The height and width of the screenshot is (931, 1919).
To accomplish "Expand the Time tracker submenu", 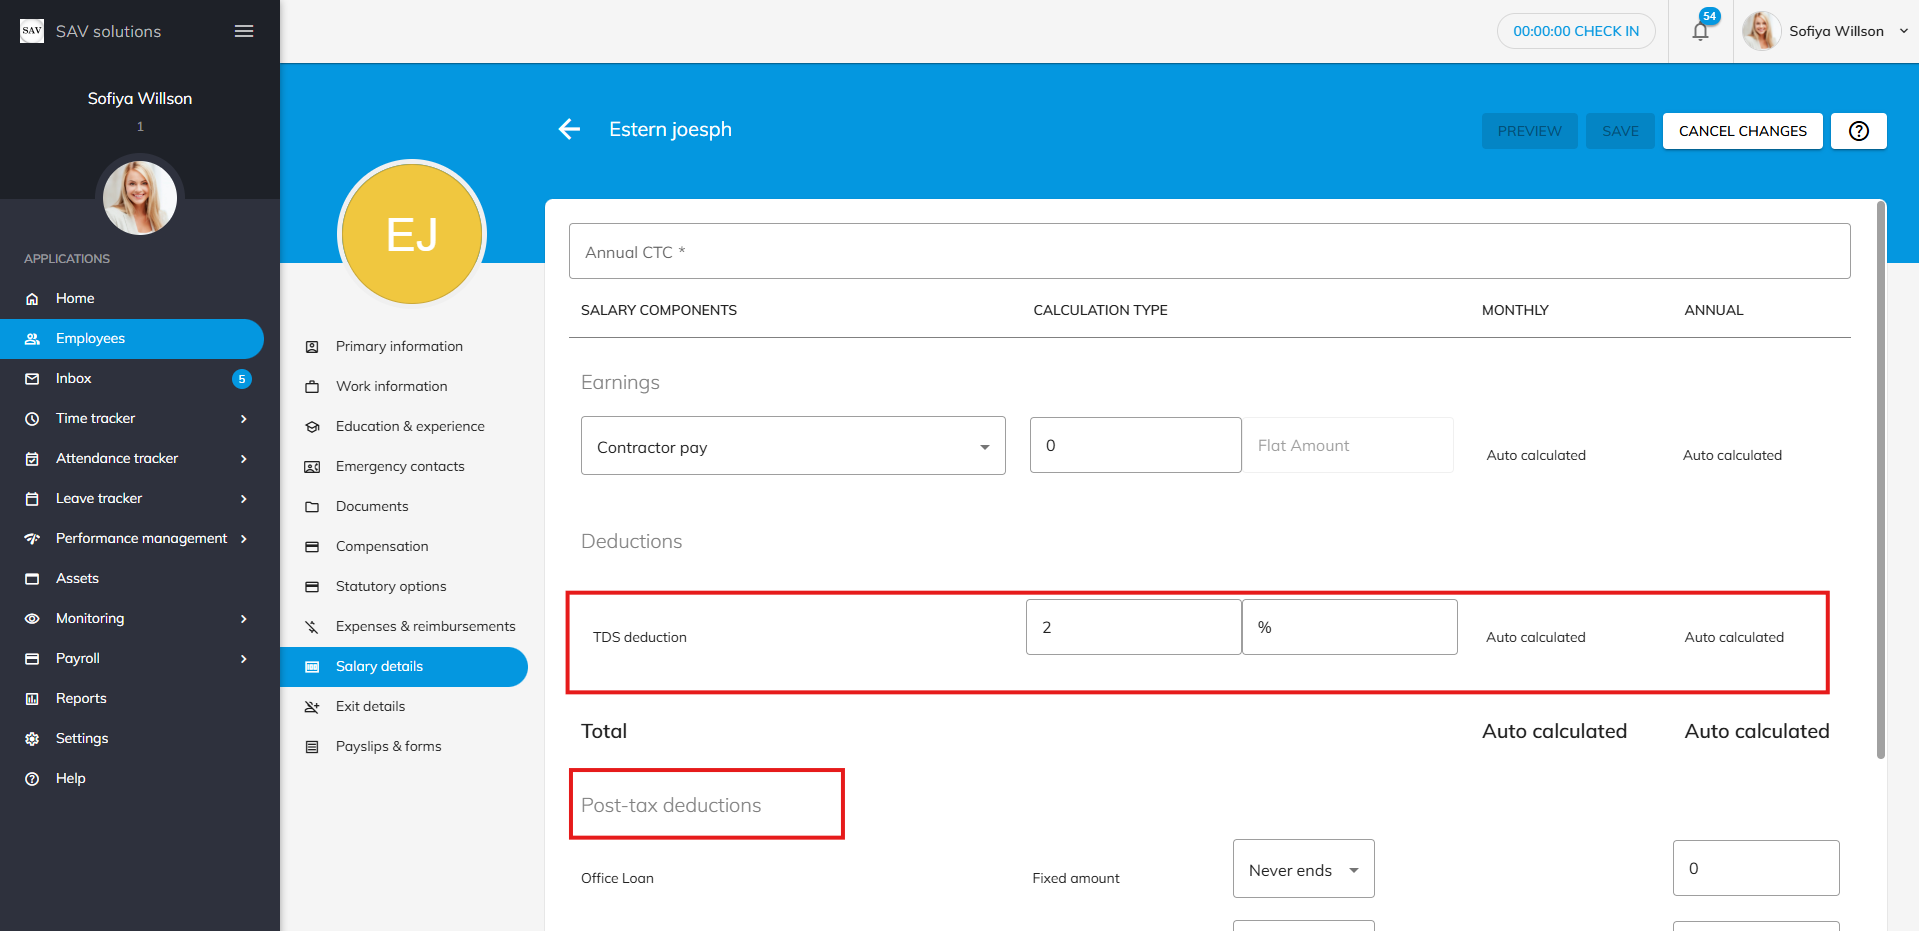I will [x=243, y=419].
